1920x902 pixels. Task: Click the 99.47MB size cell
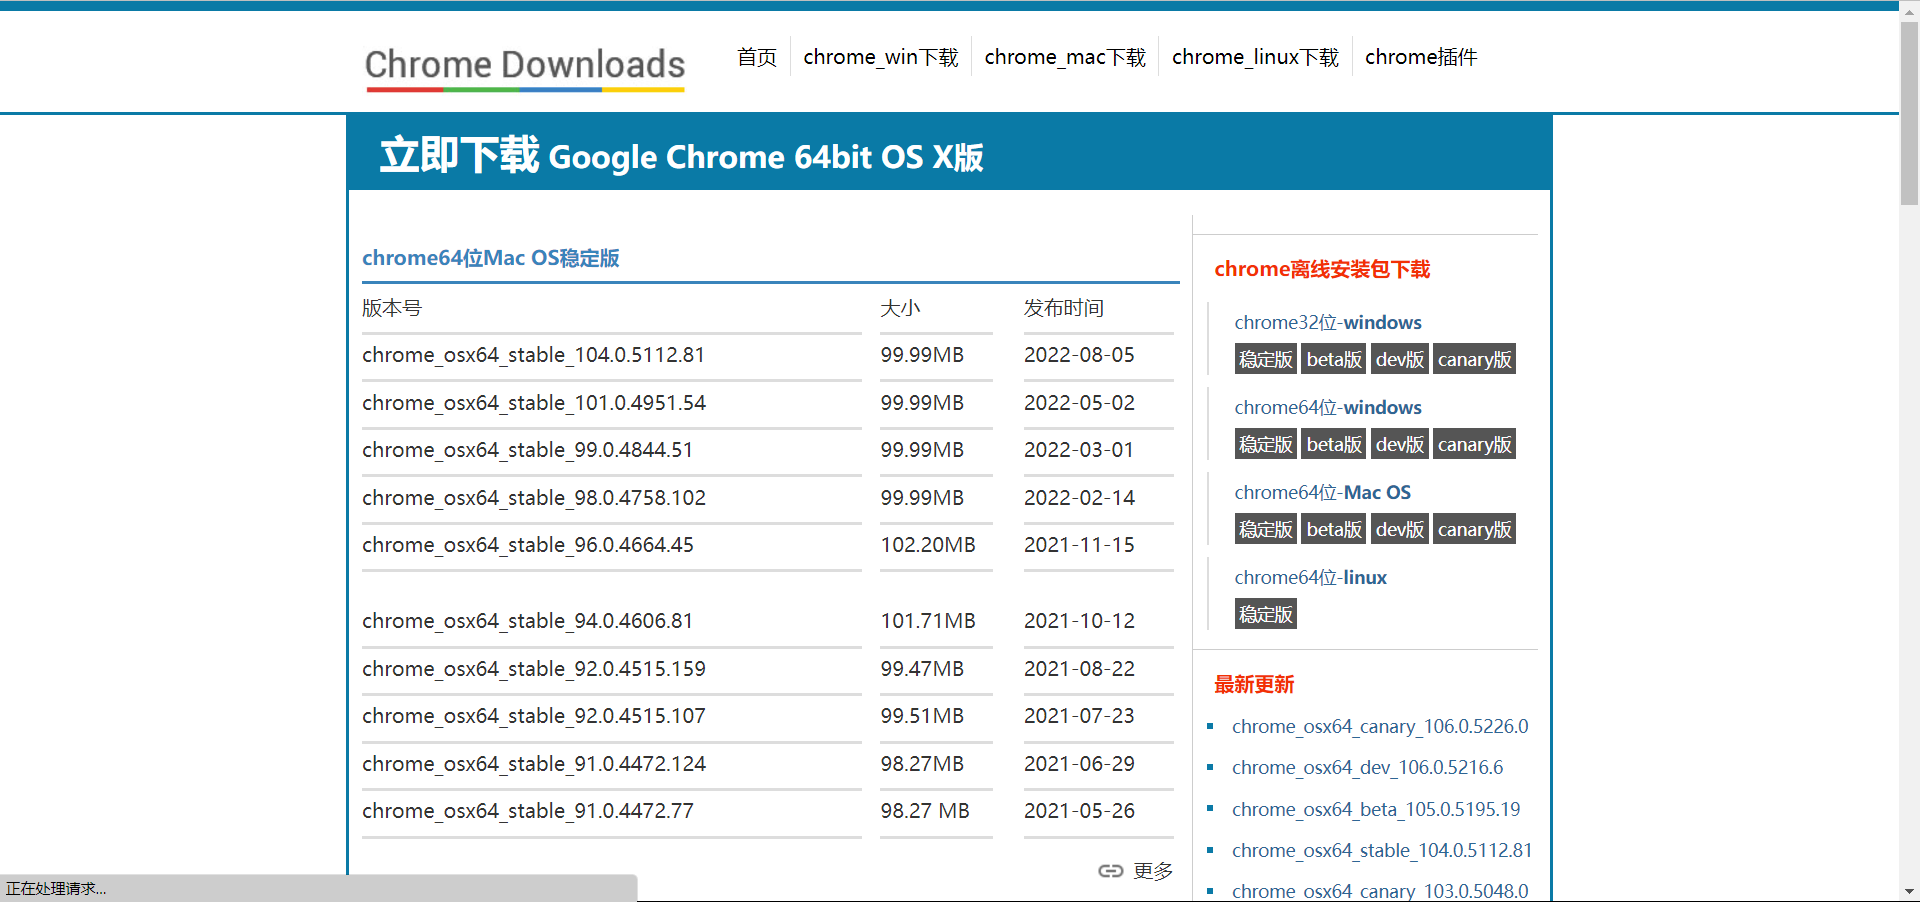922,669
